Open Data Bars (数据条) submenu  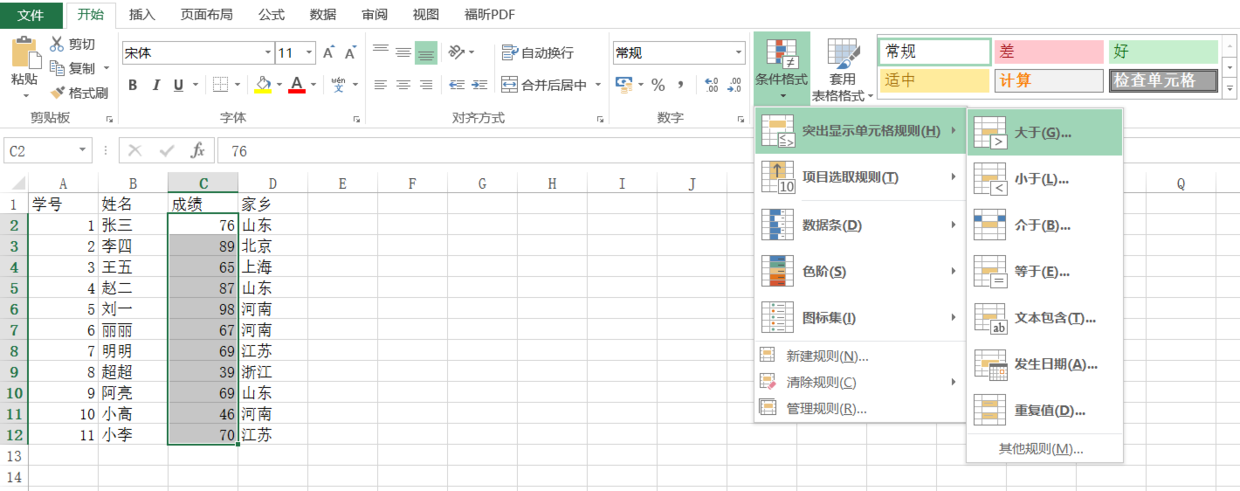tap(860, 225)
